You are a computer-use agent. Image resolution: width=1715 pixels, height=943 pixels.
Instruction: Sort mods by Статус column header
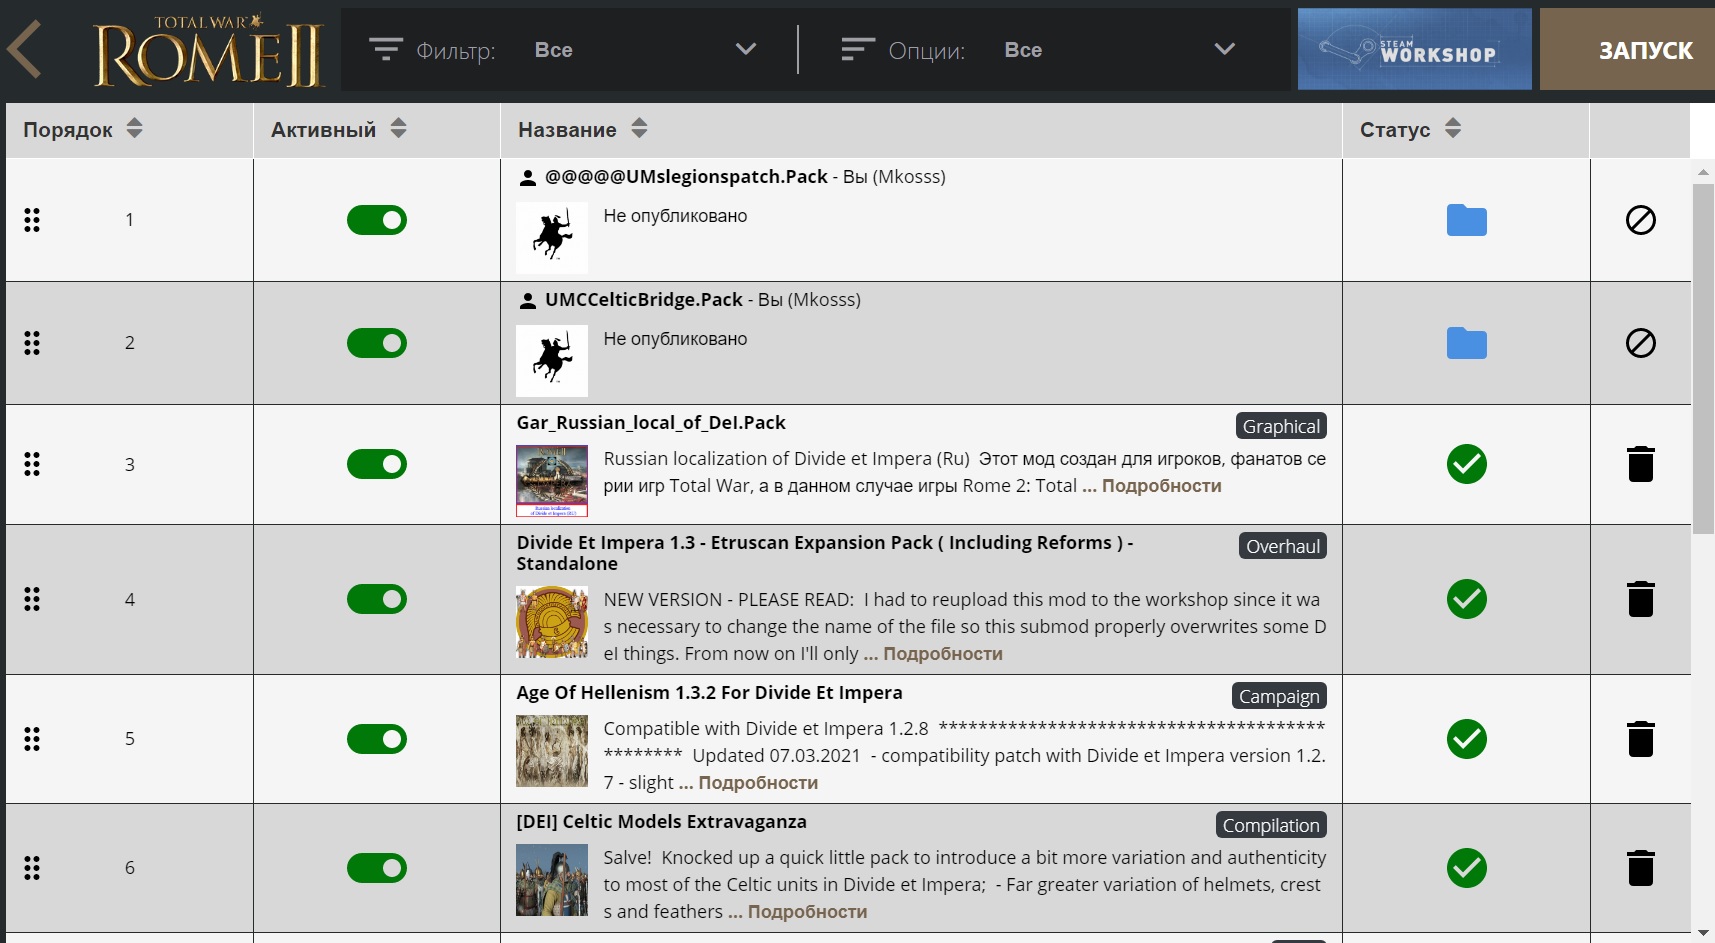click(1410, 129)
